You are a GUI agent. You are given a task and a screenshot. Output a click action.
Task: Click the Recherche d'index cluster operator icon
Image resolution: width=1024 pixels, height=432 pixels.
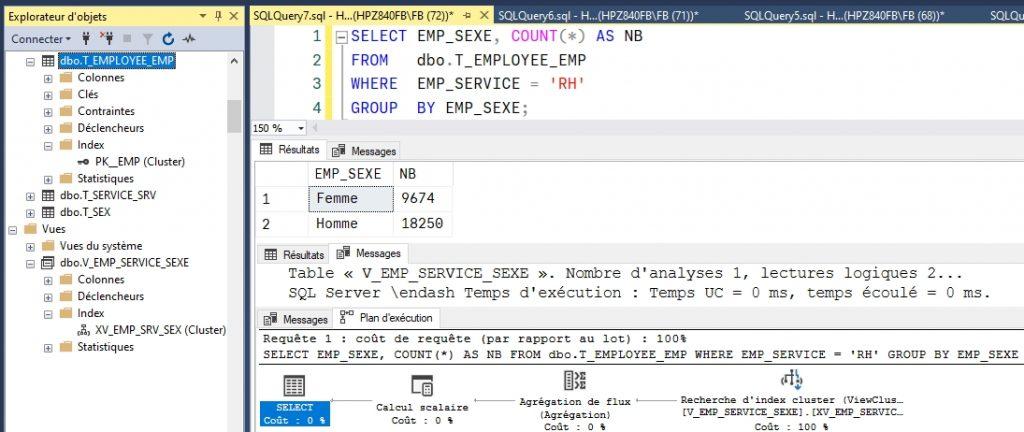click(791, 379)
